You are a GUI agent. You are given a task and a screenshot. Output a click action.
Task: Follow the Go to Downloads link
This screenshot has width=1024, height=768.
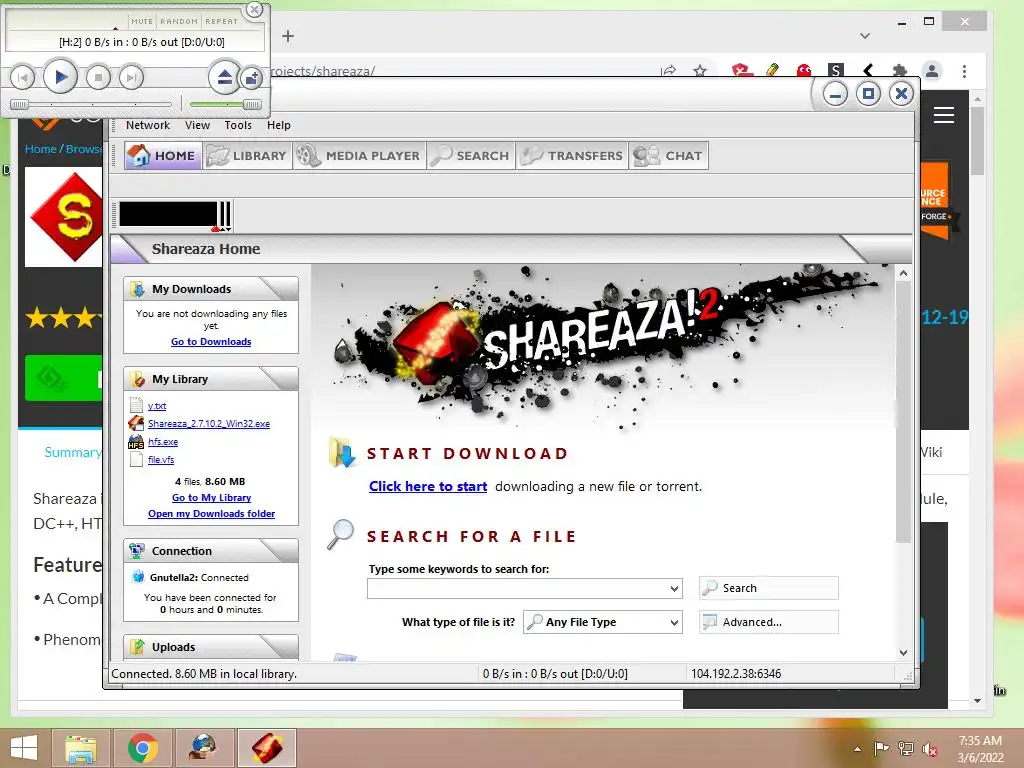click(x=211, y=342)
